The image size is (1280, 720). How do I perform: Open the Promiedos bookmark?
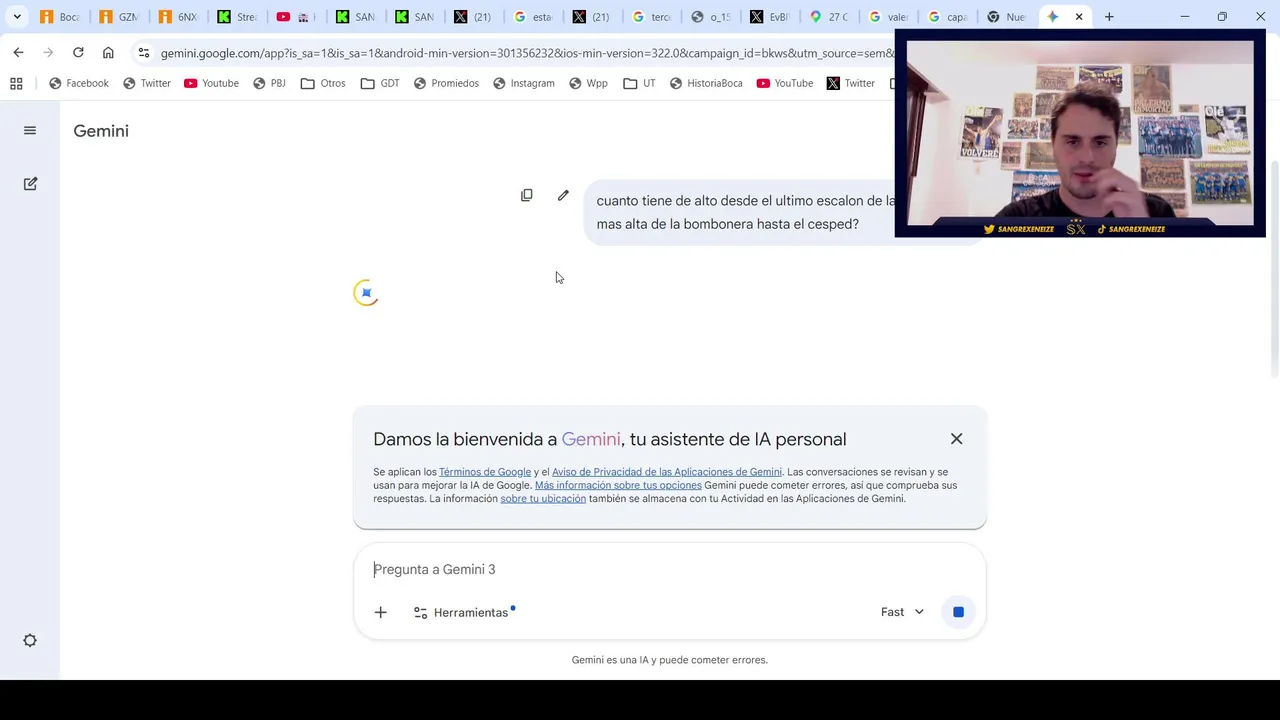tap(446, 83)
